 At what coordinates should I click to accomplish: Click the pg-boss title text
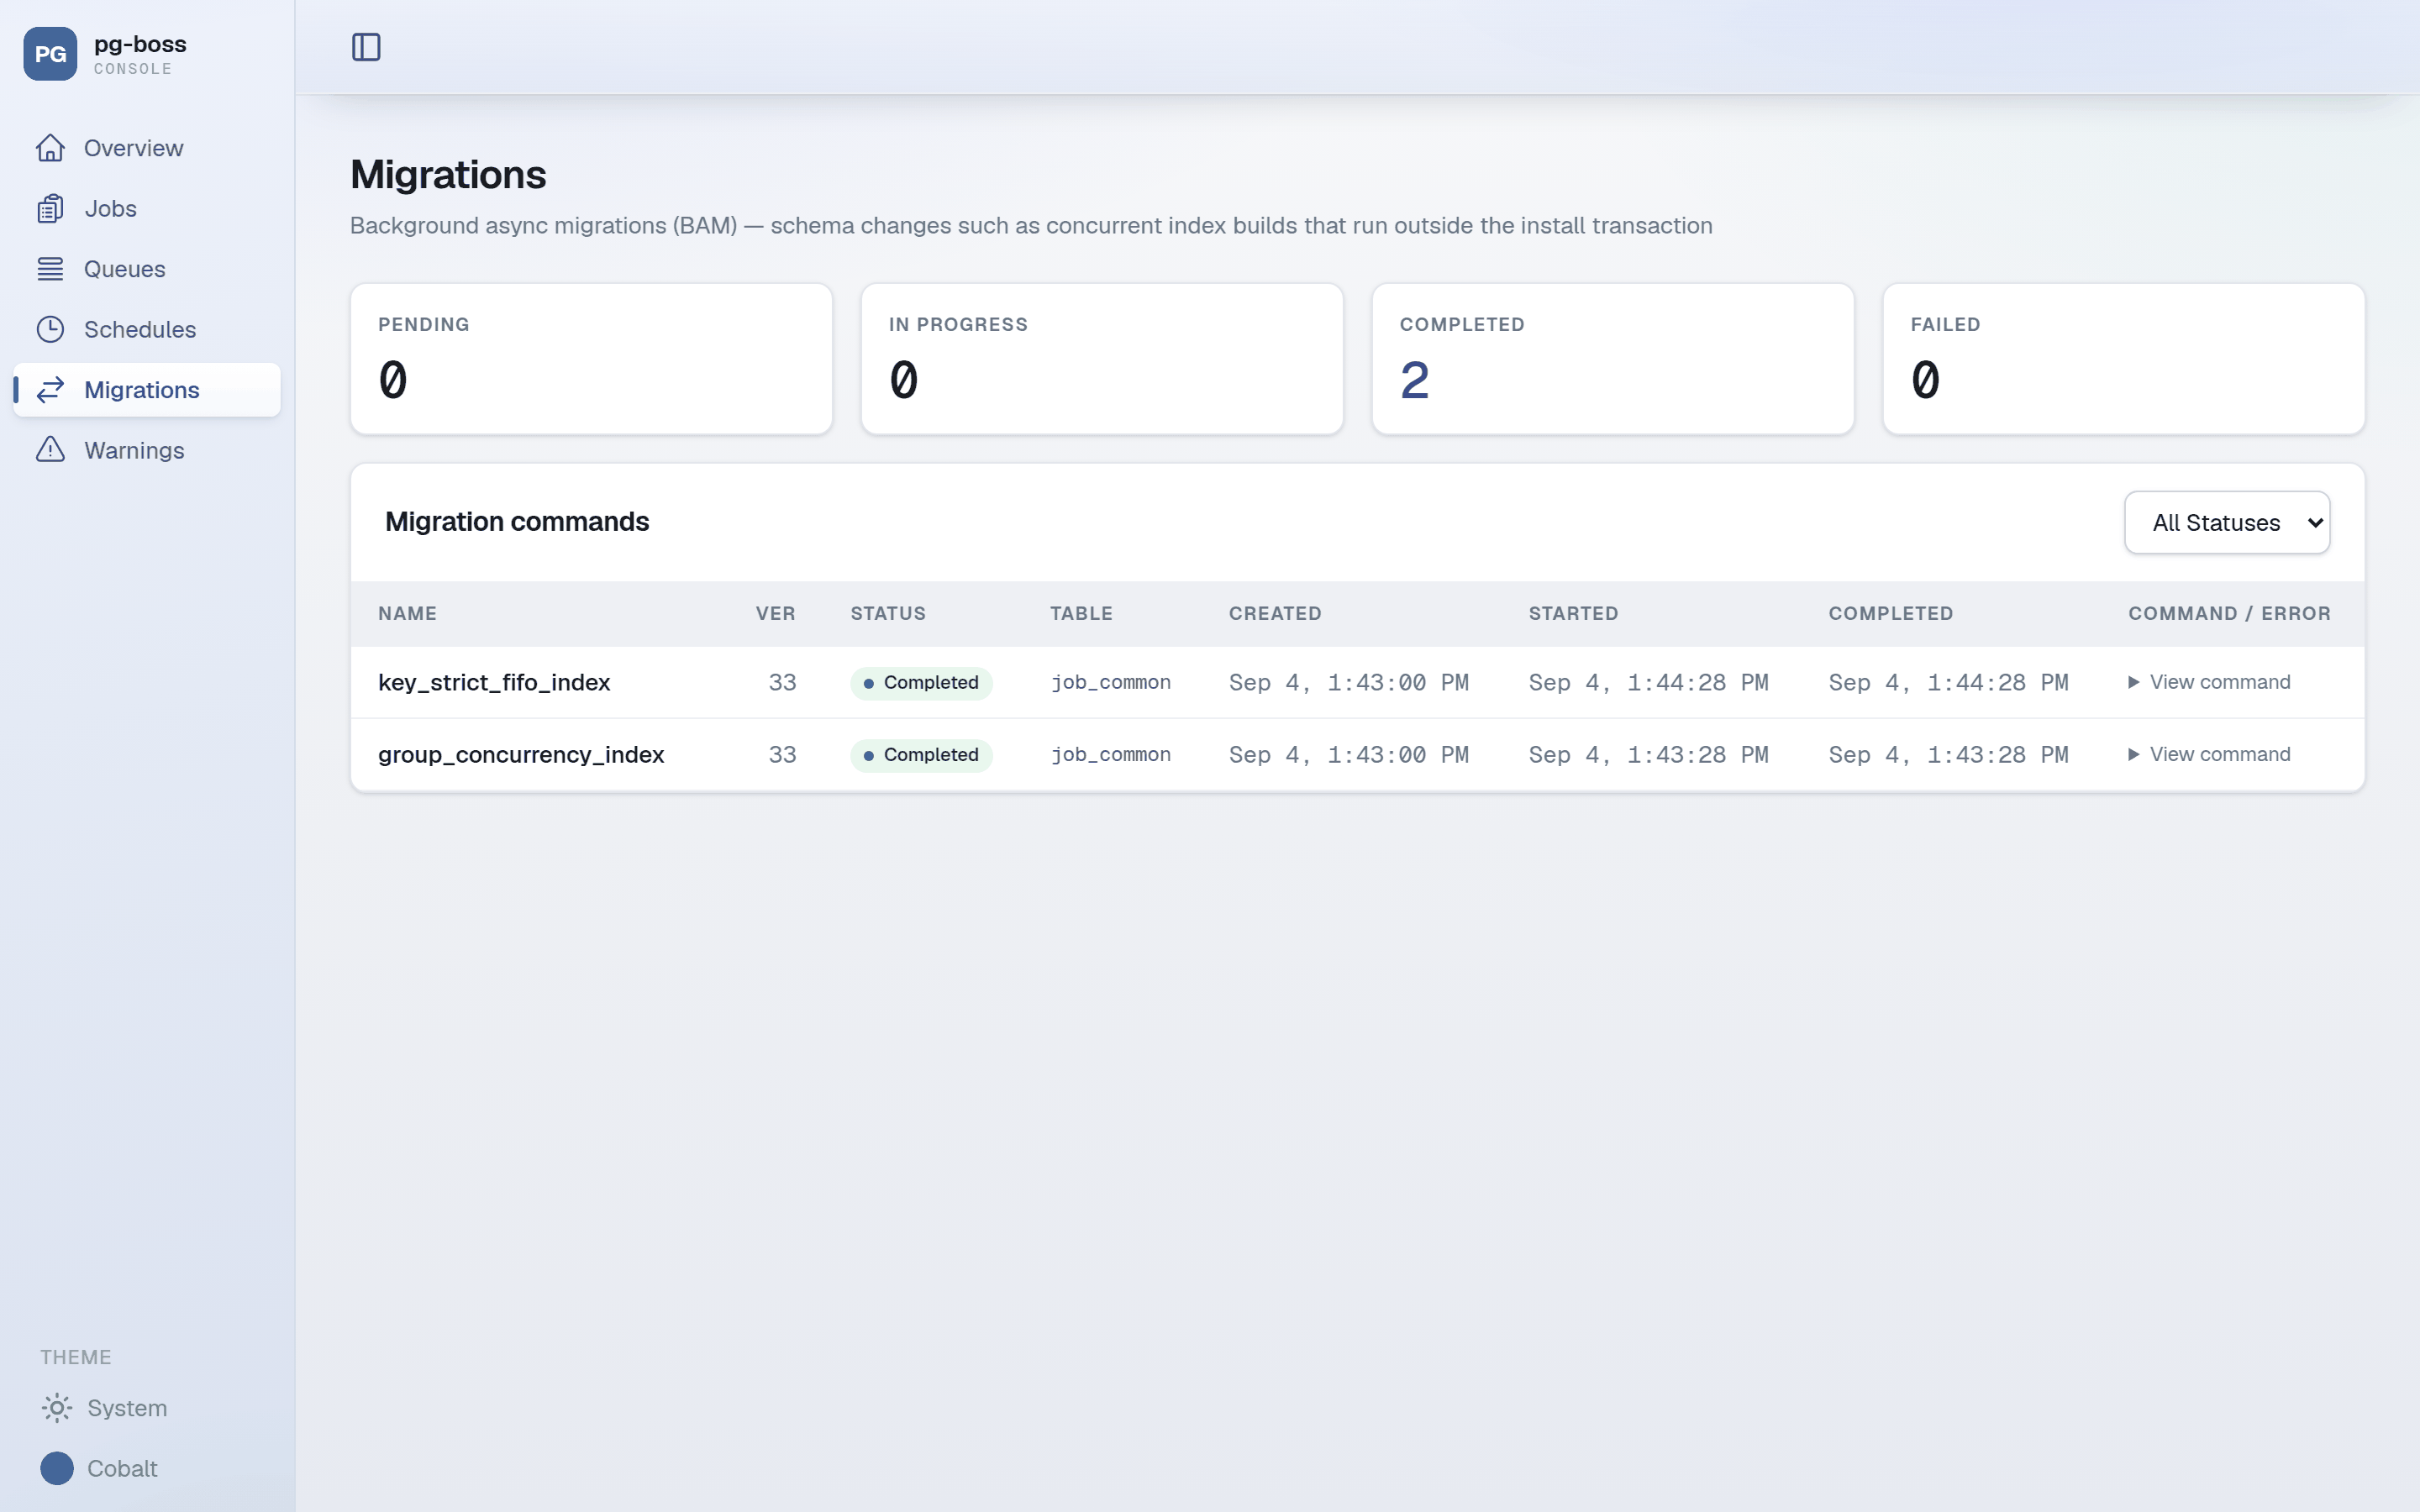[x=140, y=44]
